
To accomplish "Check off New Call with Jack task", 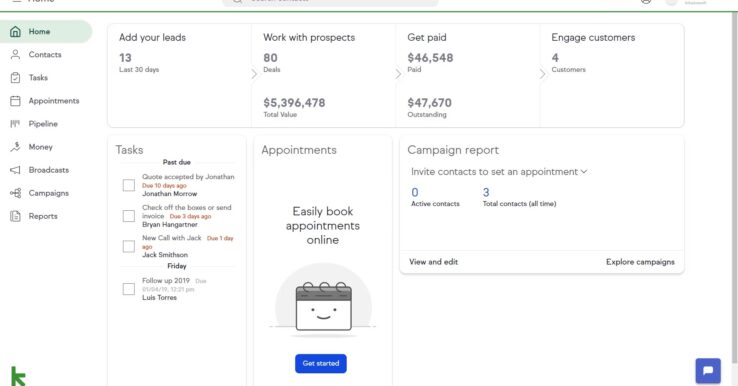I will point(128,246).
